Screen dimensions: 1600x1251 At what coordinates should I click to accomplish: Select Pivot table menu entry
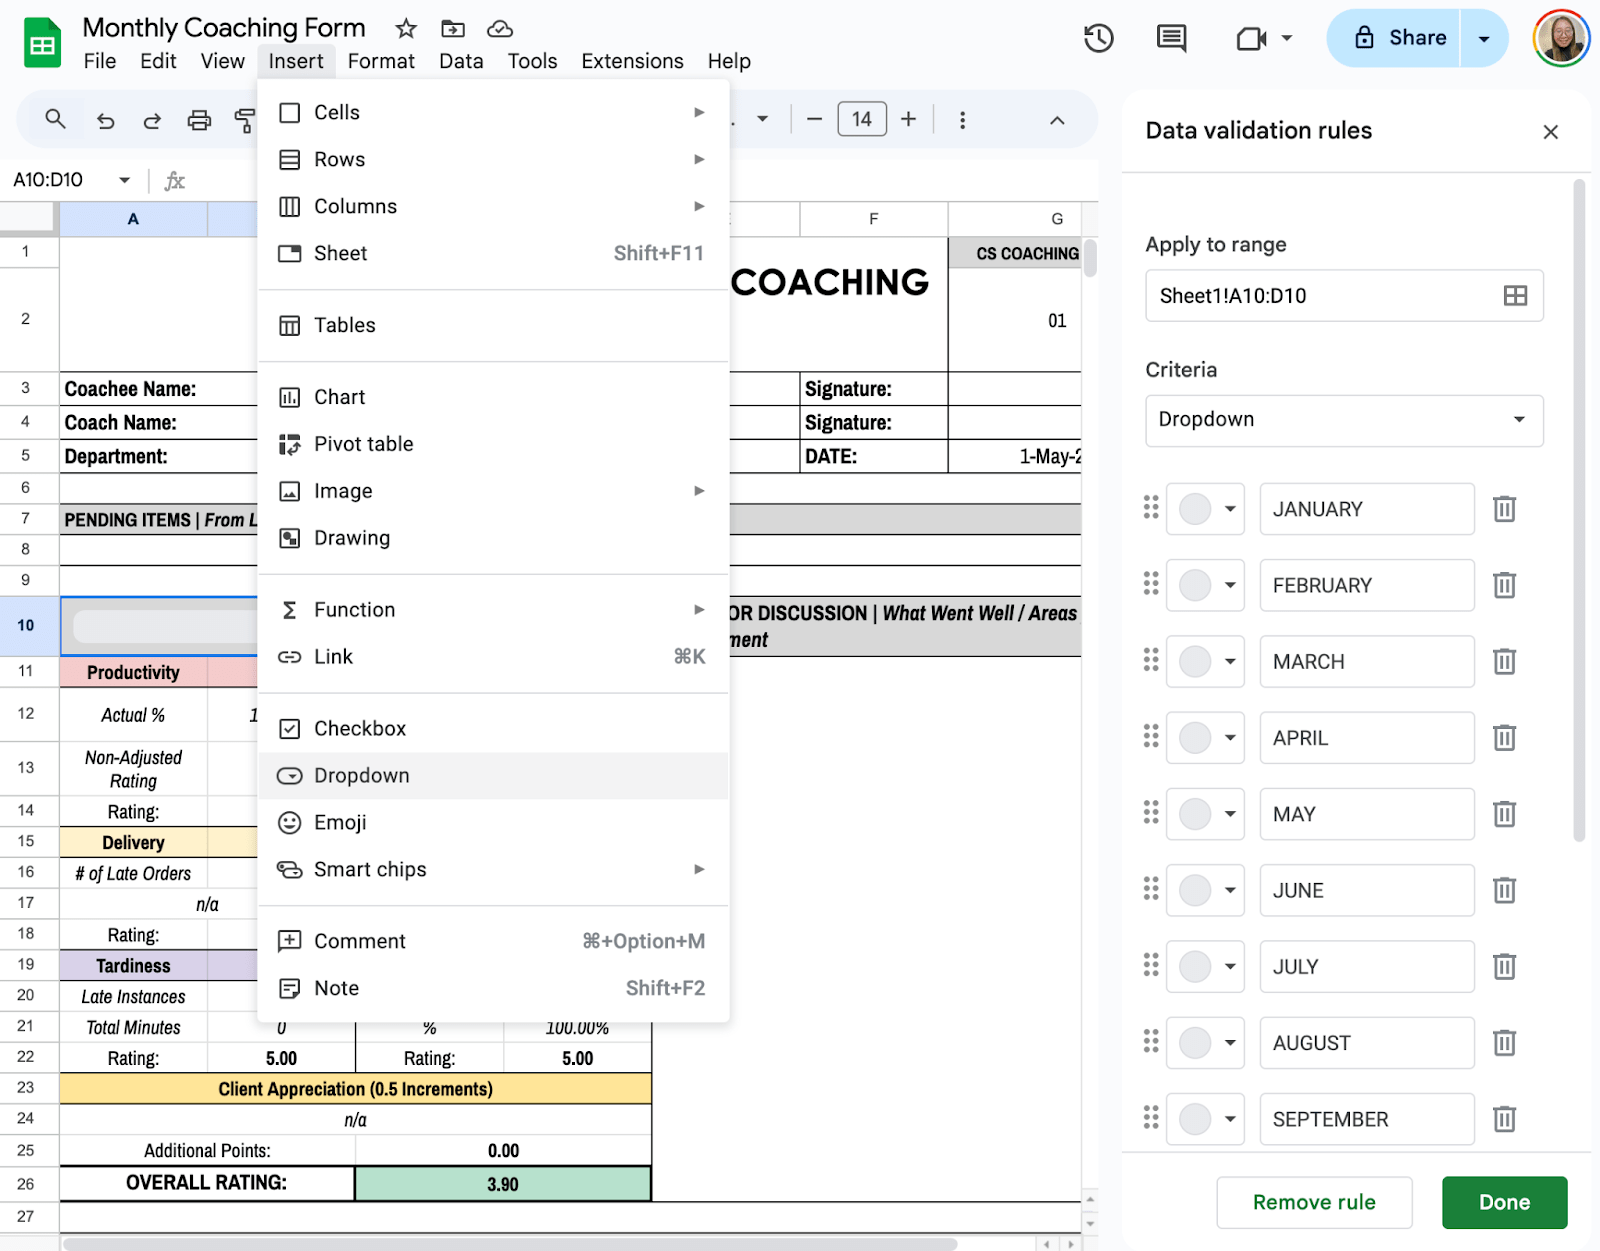click(363, 444)
